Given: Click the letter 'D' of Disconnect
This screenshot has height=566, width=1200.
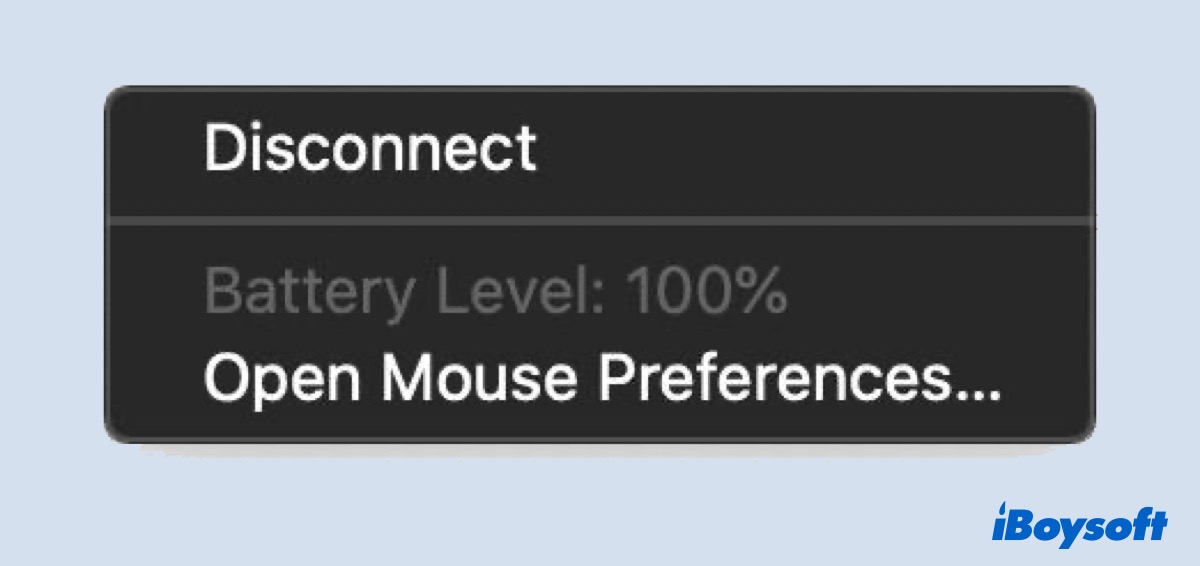Looking at the screenshot, I should click(222, 148).
